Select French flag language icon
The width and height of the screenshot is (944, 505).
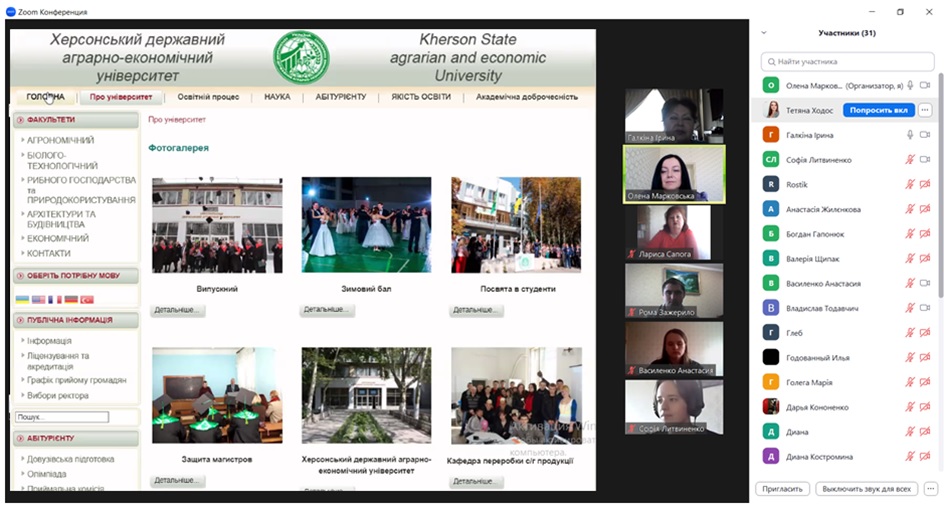[55, 299]
